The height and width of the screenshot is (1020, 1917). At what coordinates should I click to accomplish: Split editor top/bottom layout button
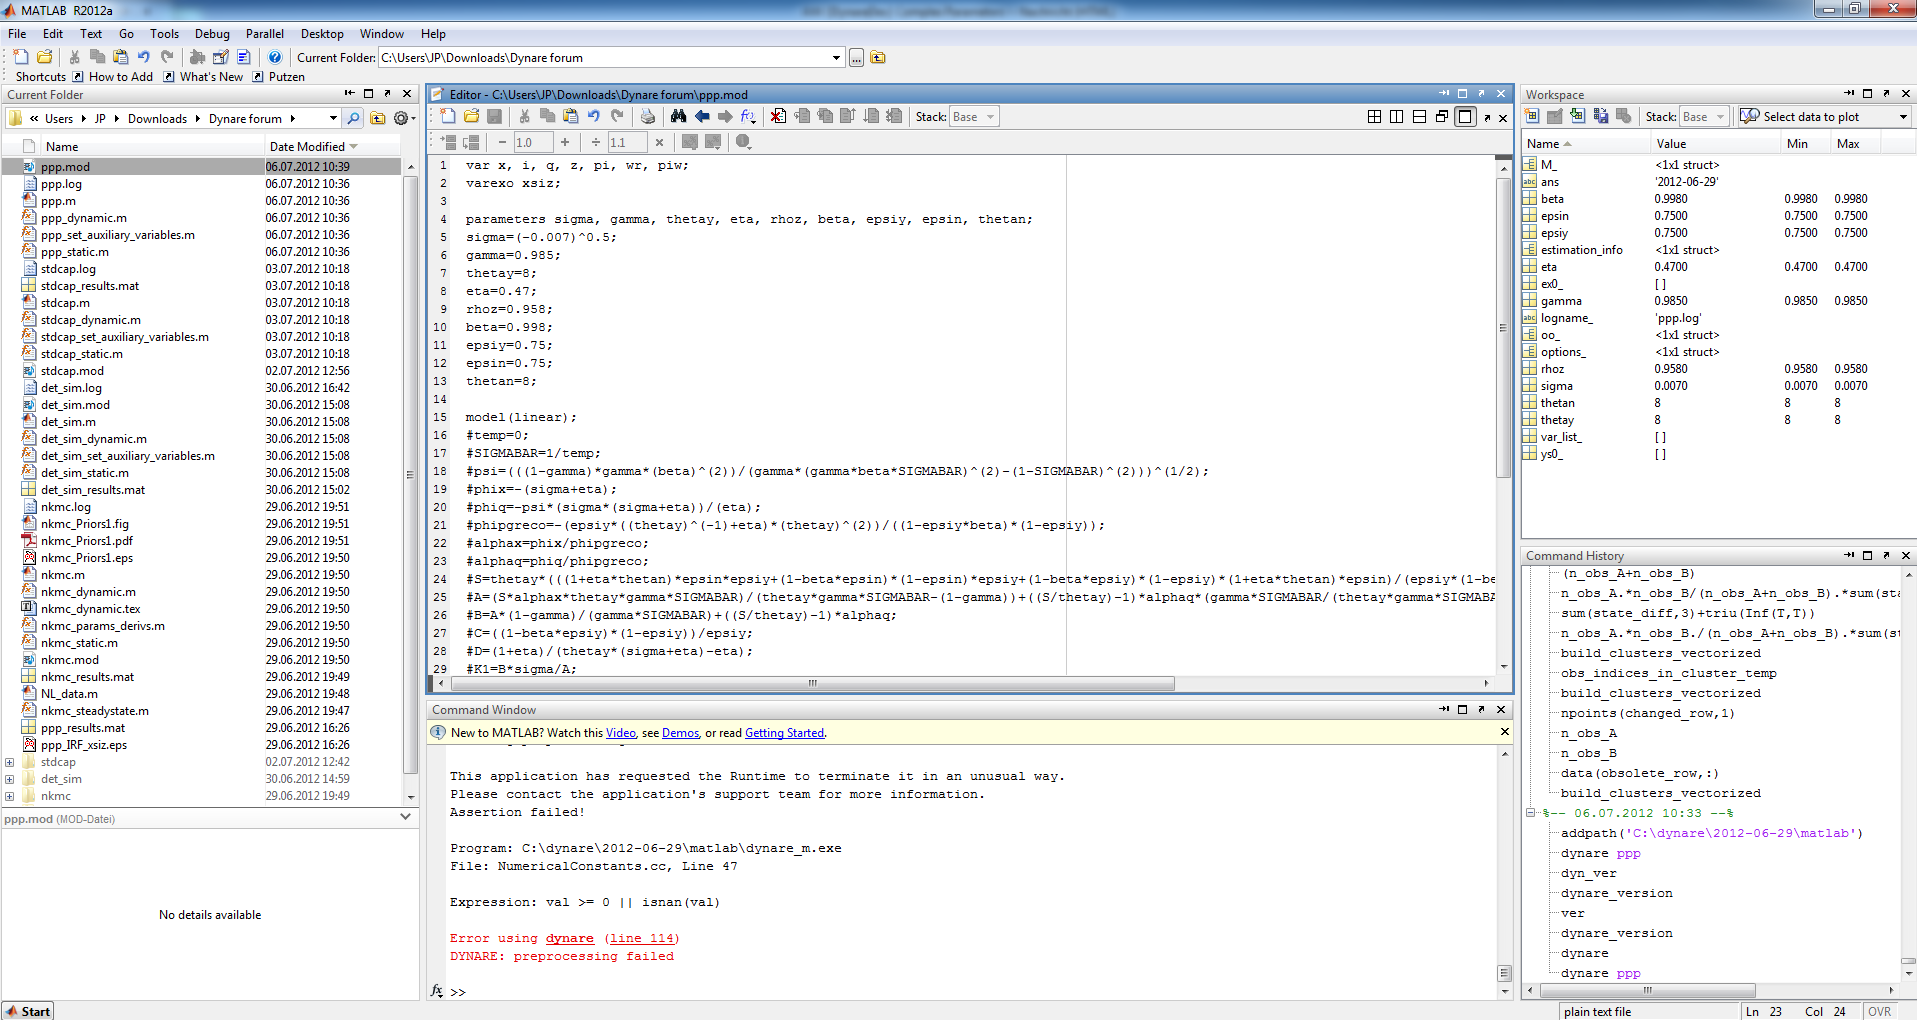coord(1419,117)
